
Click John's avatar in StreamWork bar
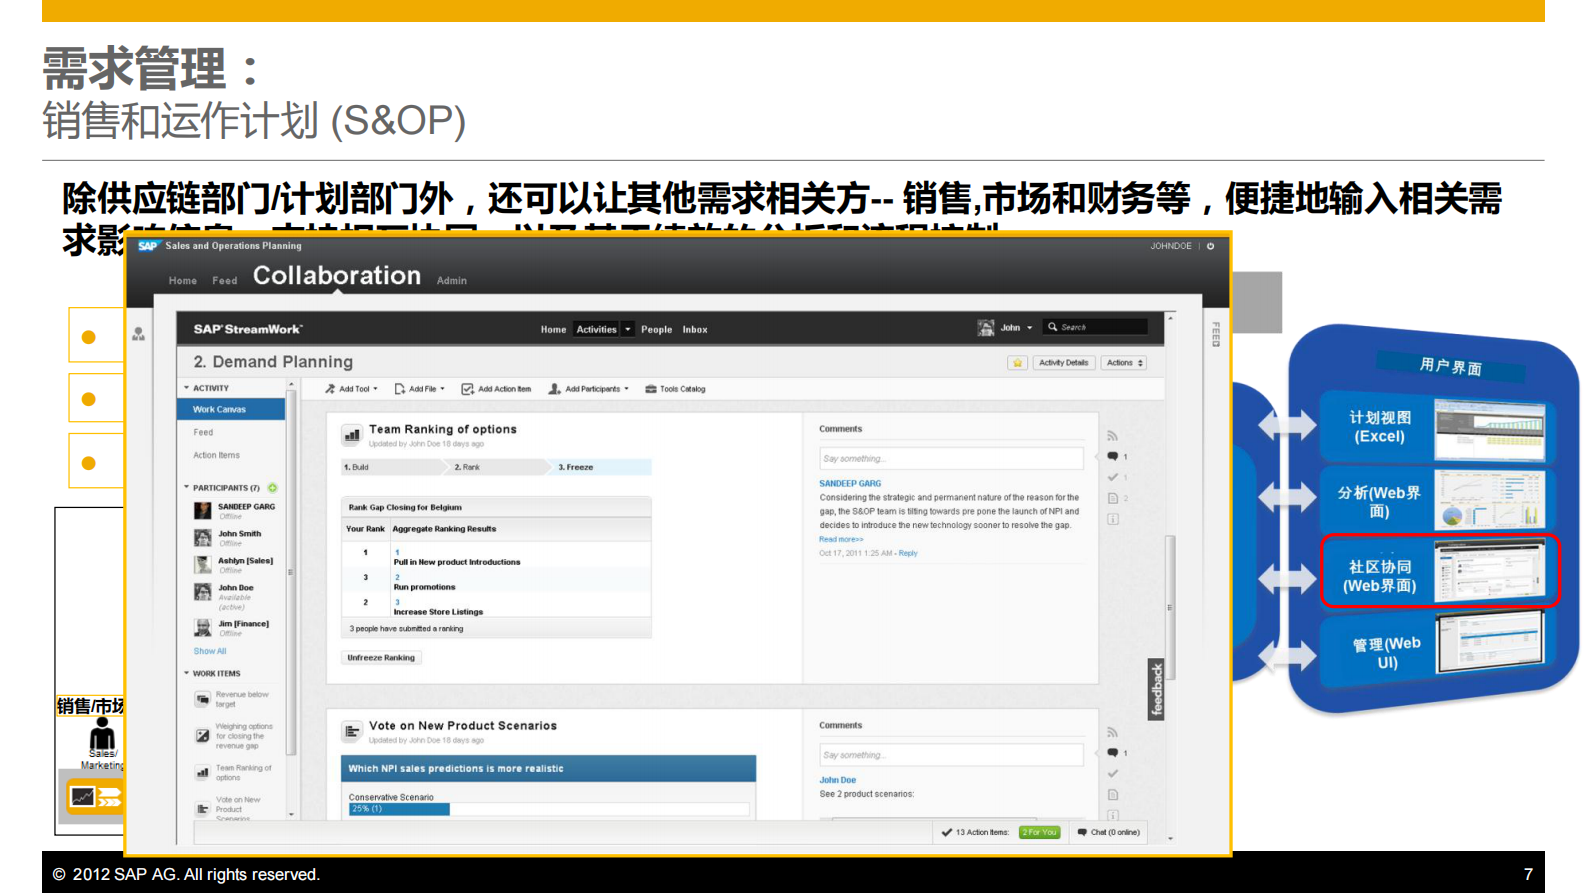pos(986,328)
